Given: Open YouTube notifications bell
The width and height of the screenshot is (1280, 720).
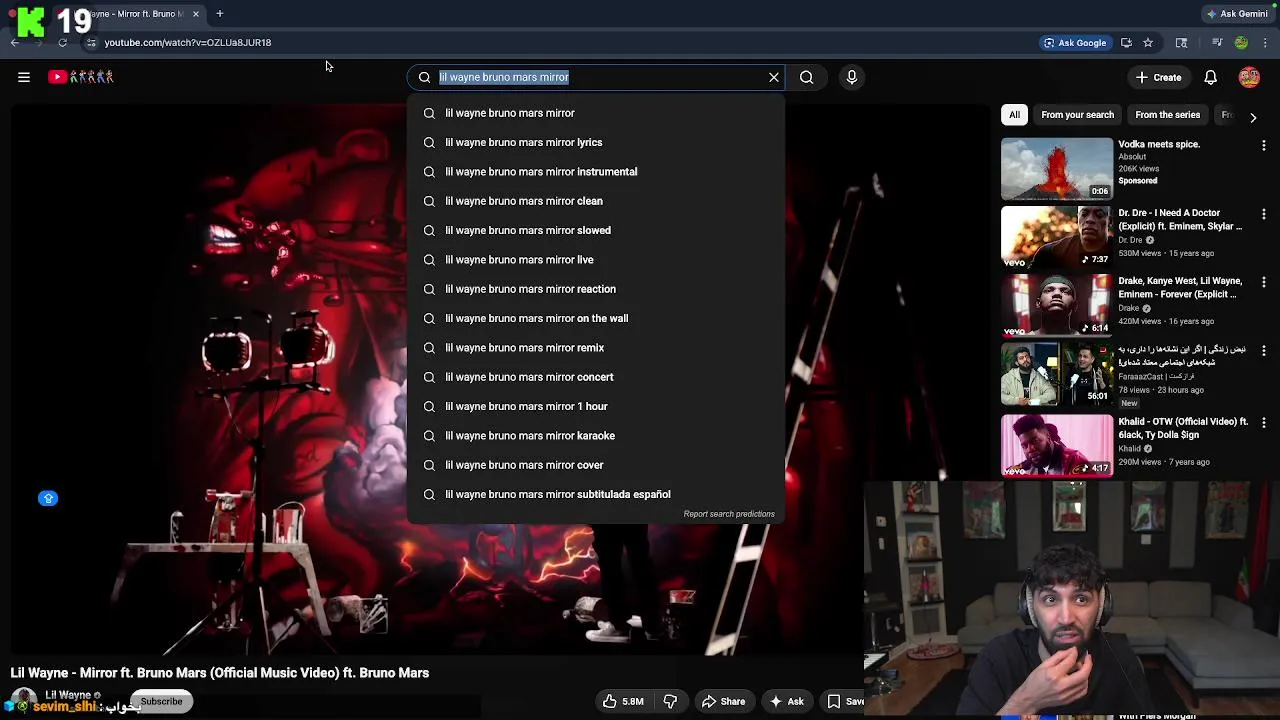Looking at the screenshot, I should [x=1210, y=77].
